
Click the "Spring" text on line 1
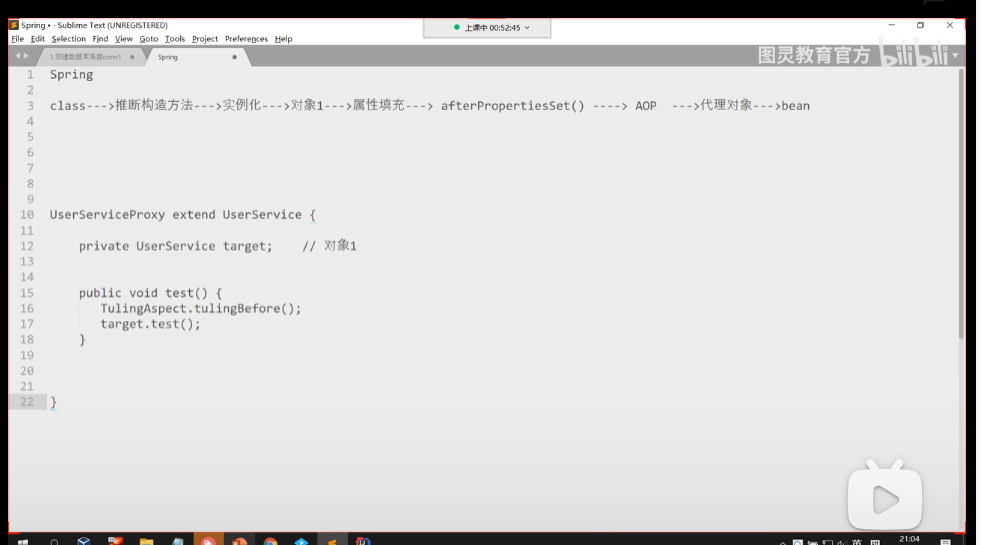71,75
